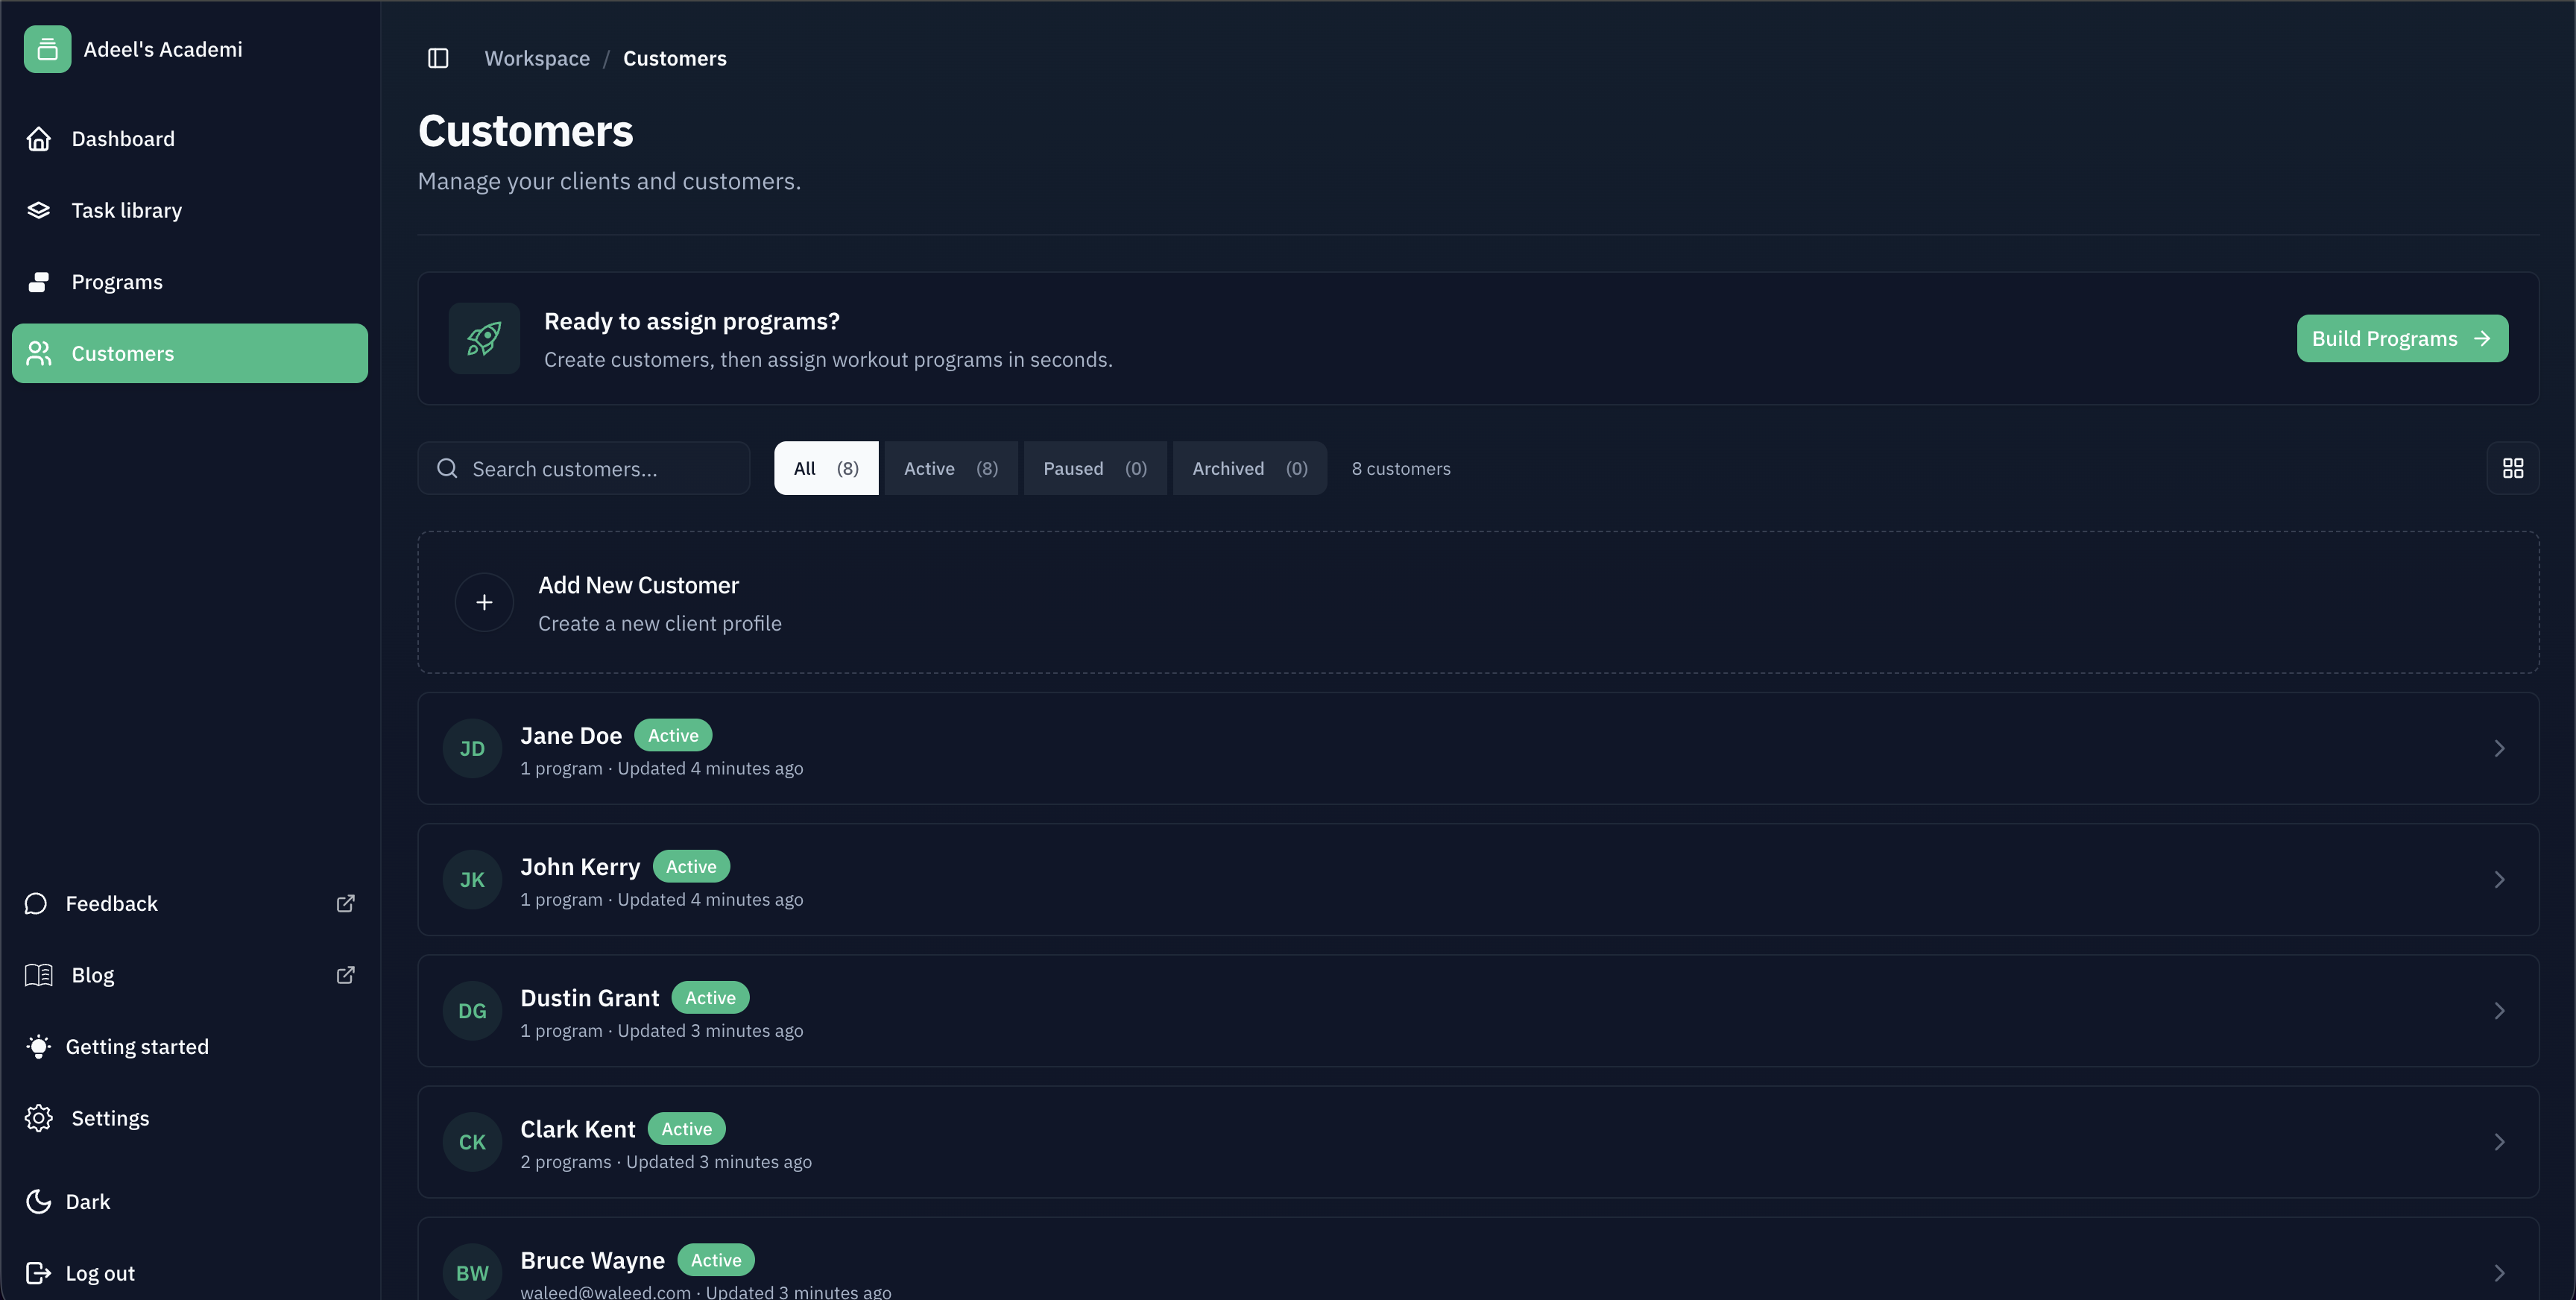Open Clark Kent's row chevron
Viewport: 2576px width, 1300px height.
(x=2500, y=1142)
